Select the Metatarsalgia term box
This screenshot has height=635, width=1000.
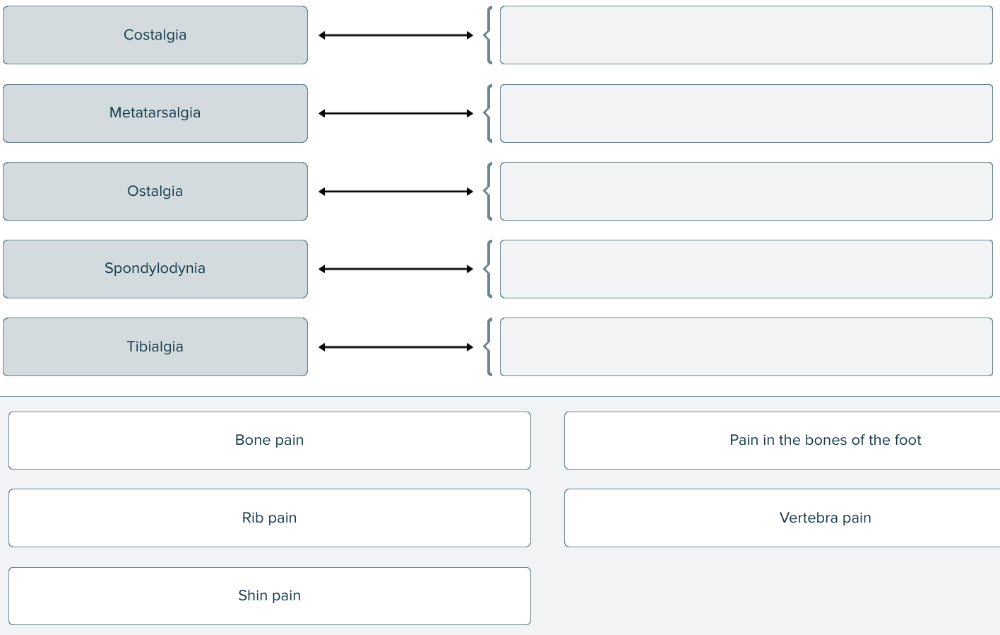(x=155, y=113)
